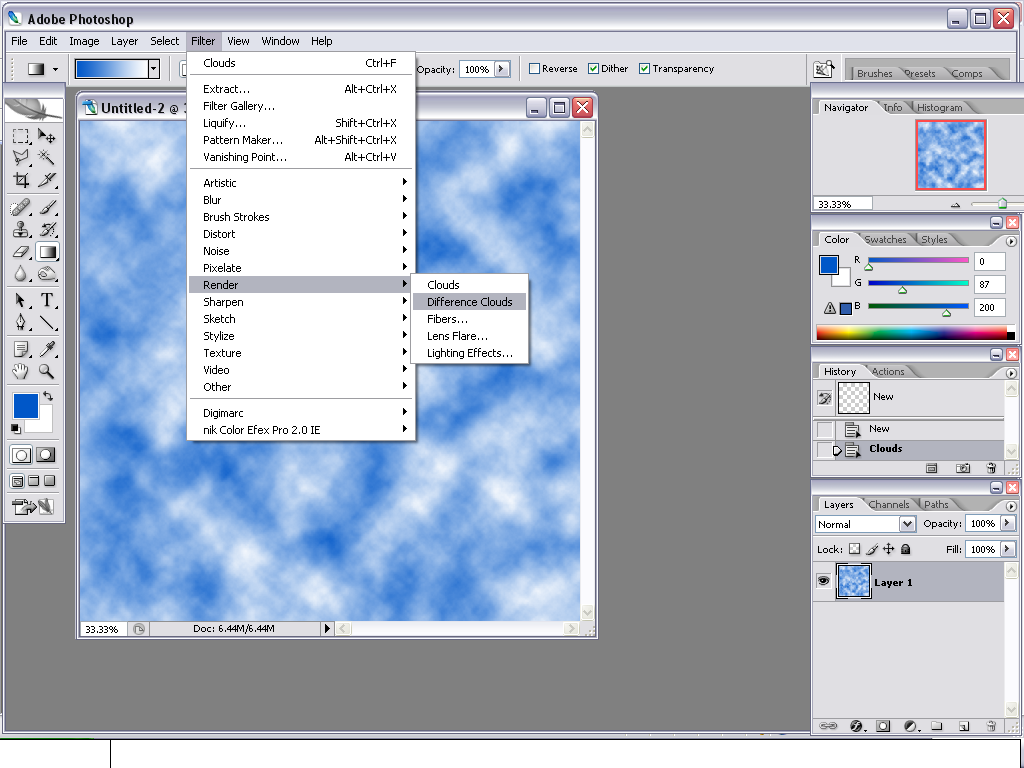Select the Blur tool

pos(21,274)
